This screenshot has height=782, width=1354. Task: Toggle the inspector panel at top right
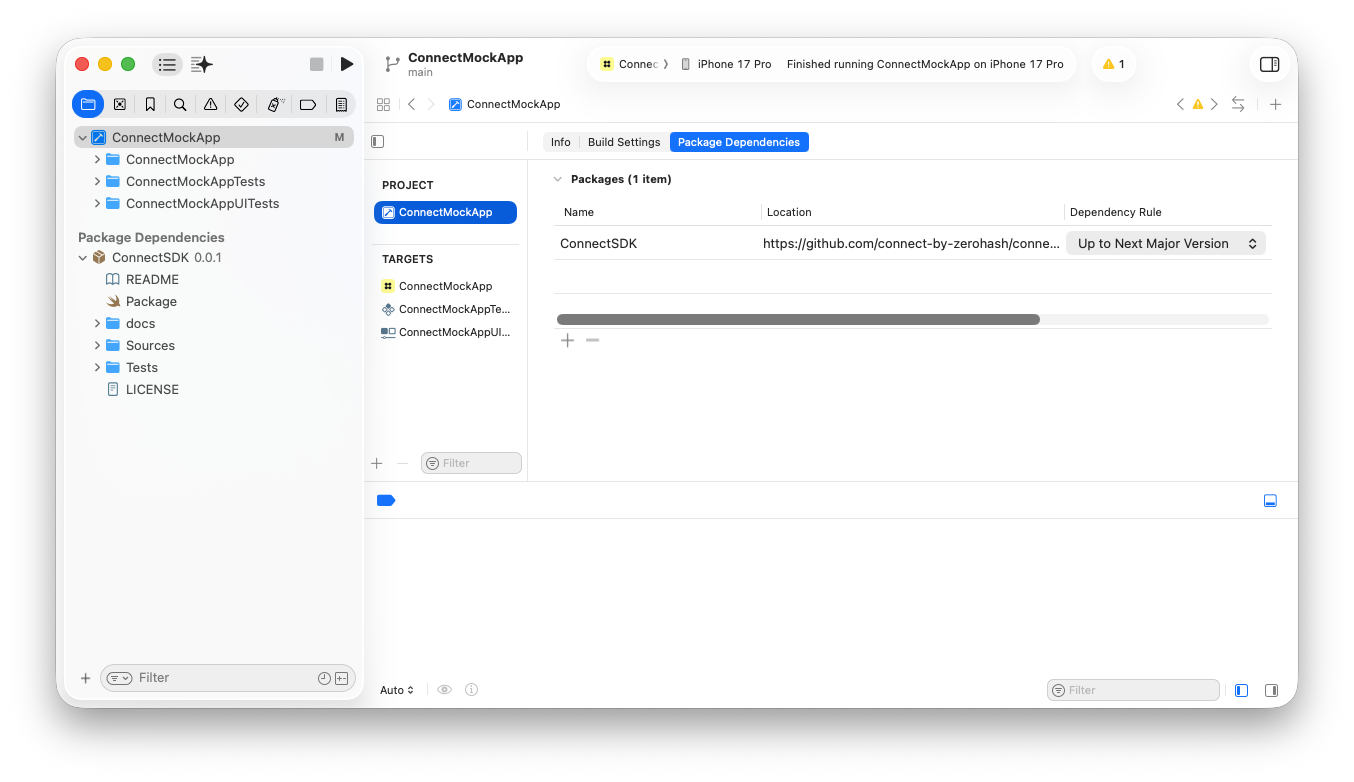coord(1270,64)
